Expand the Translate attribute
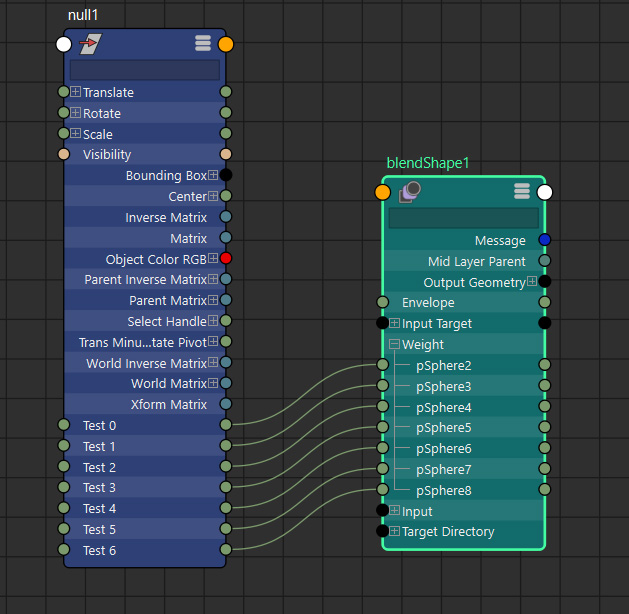629x614 pixels. coord(76,92)
